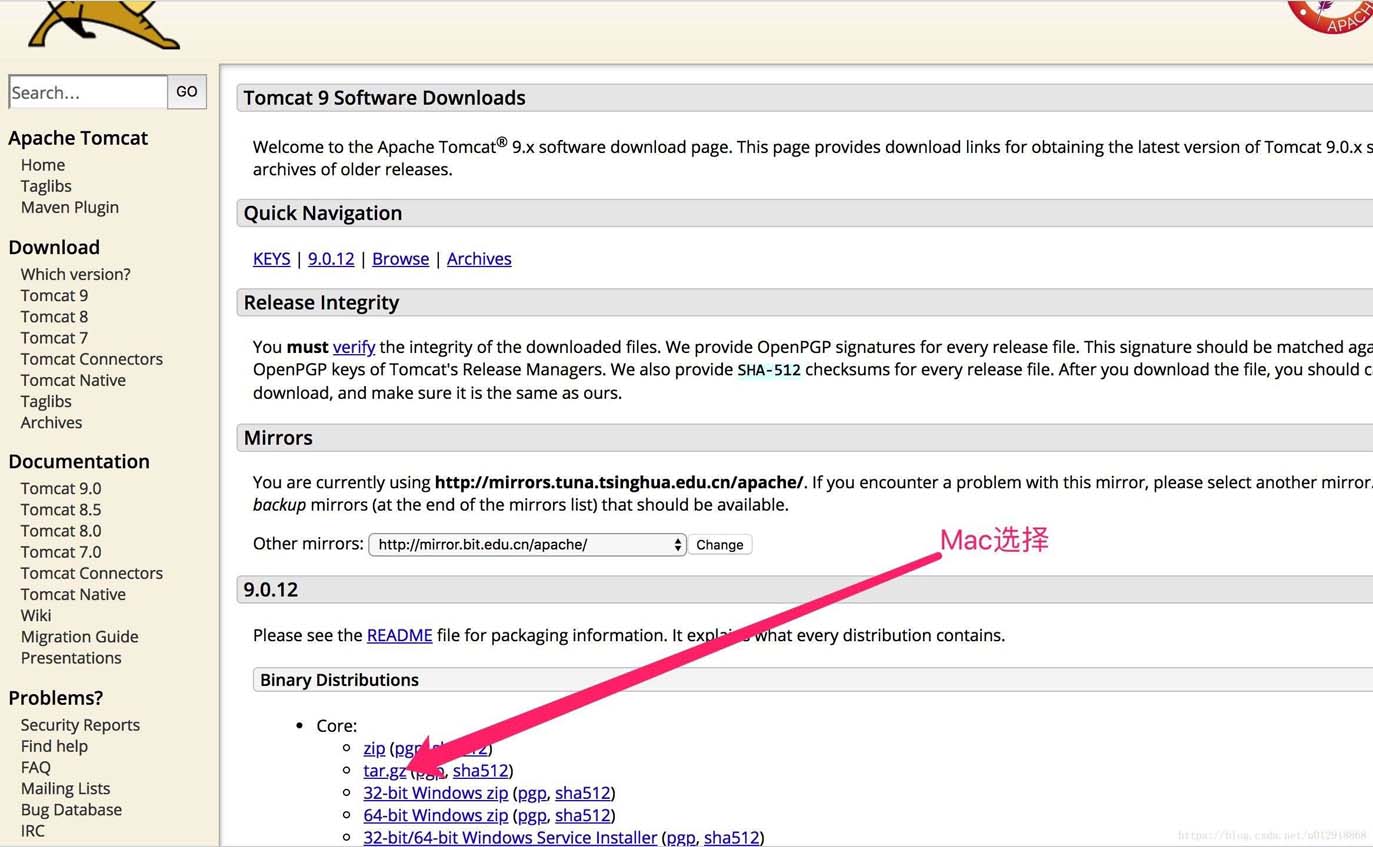The width and height of the screenshot is (1373, 847).
Task: Download the Core tar.gz distribution
Action: tap(384, 771)
